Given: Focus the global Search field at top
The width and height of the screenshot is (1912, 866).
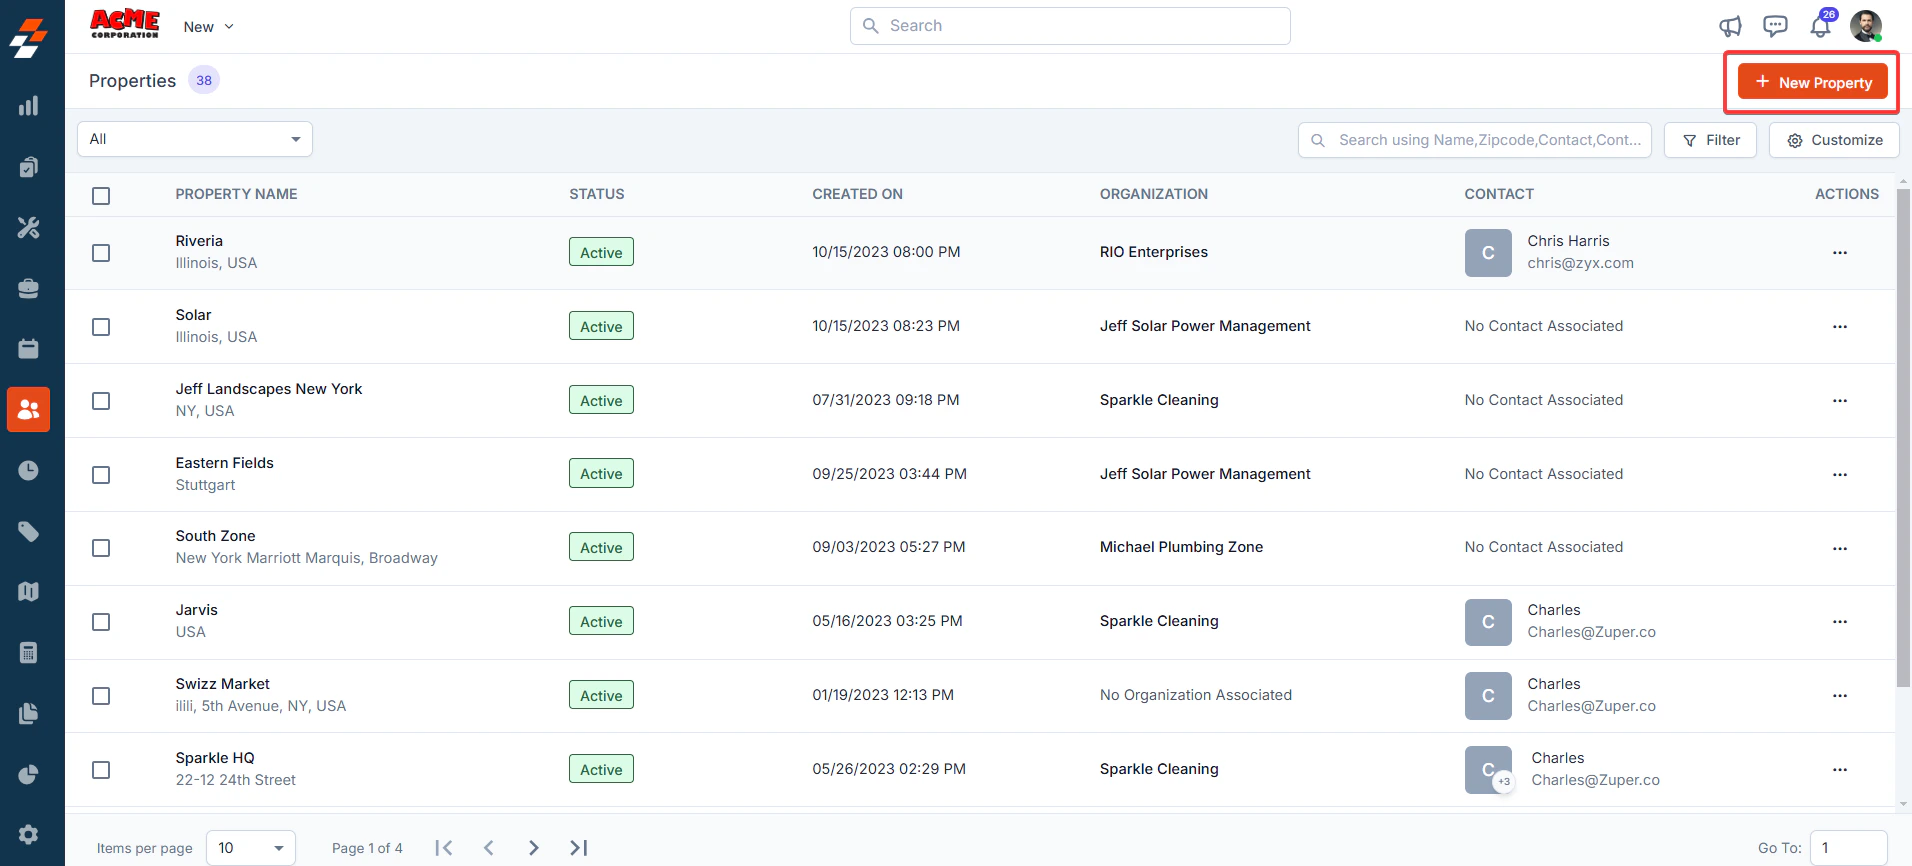Looking at the screenshot, I should click(1070, 26).
